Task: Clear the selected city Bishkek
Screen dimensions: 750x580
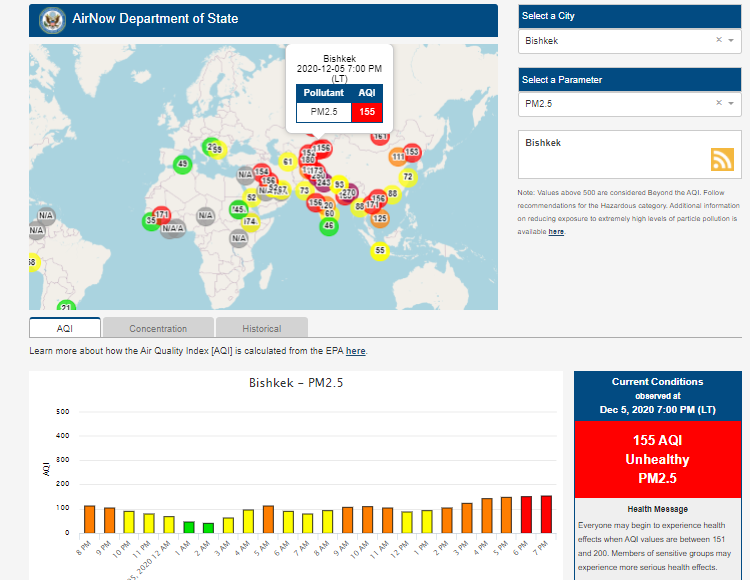Action: point(718,41)
